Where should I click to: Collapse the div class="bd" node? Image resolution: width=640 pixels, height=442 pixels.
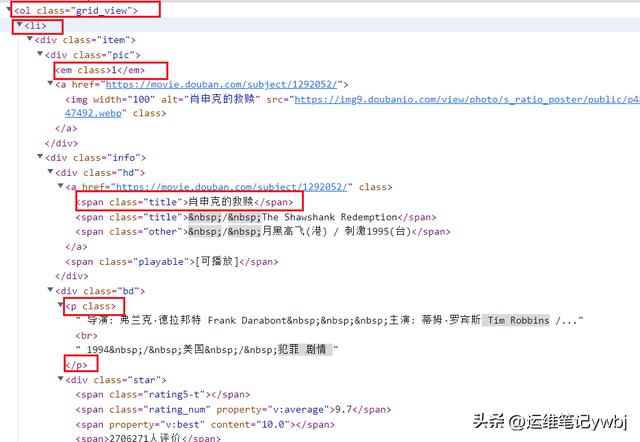[x=50, y=290]
